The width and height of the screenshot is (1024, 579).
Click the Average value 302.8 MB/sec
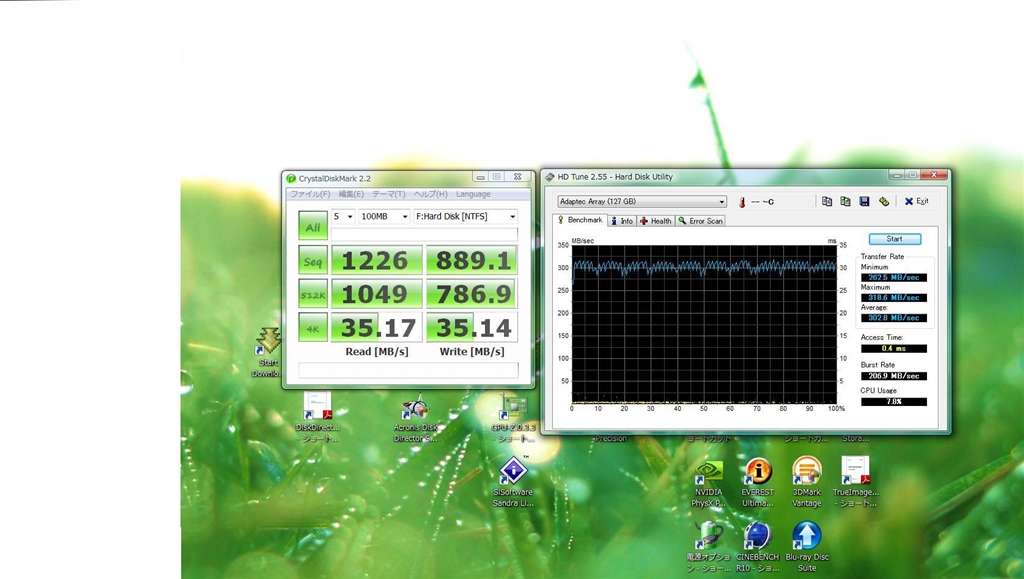(x=893, y=318)
